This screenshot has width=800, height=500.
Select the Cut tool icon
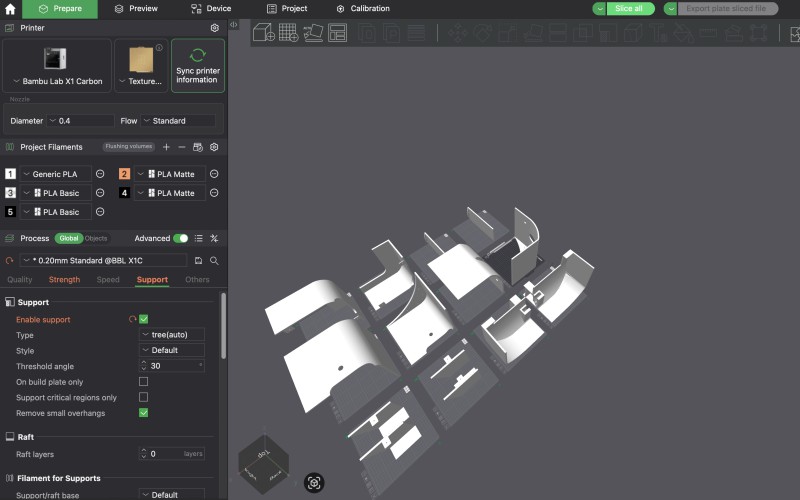557,34
